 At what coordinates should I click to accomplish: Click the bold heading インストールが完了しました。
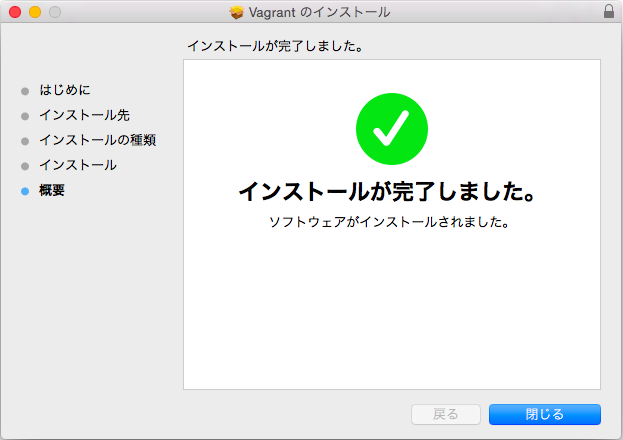(387, 192)
